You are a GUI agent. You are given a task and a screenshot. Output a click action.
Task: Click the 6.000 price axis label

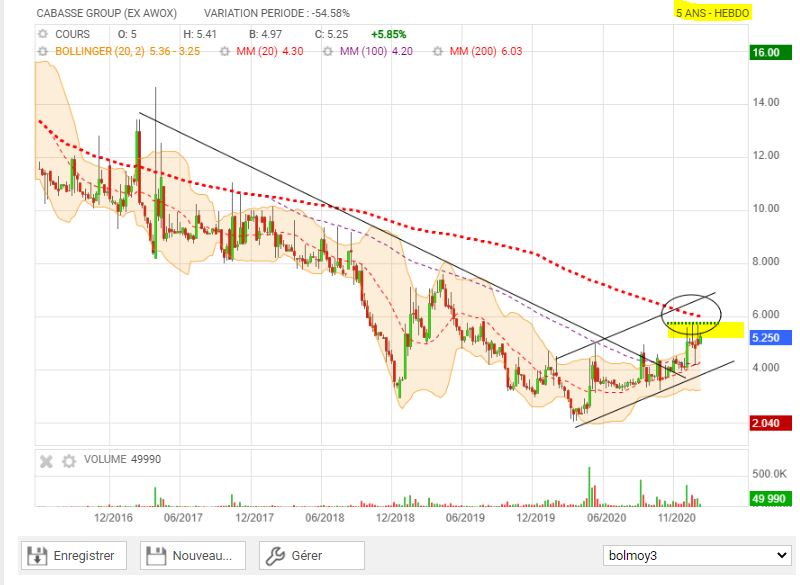[x=766, y=315]
